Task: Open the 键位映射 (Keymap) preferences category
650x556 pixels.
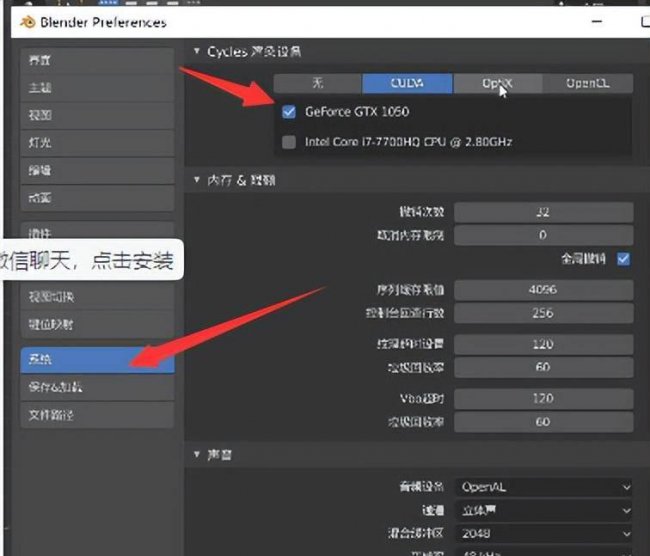Action: (x=97, y=324)
